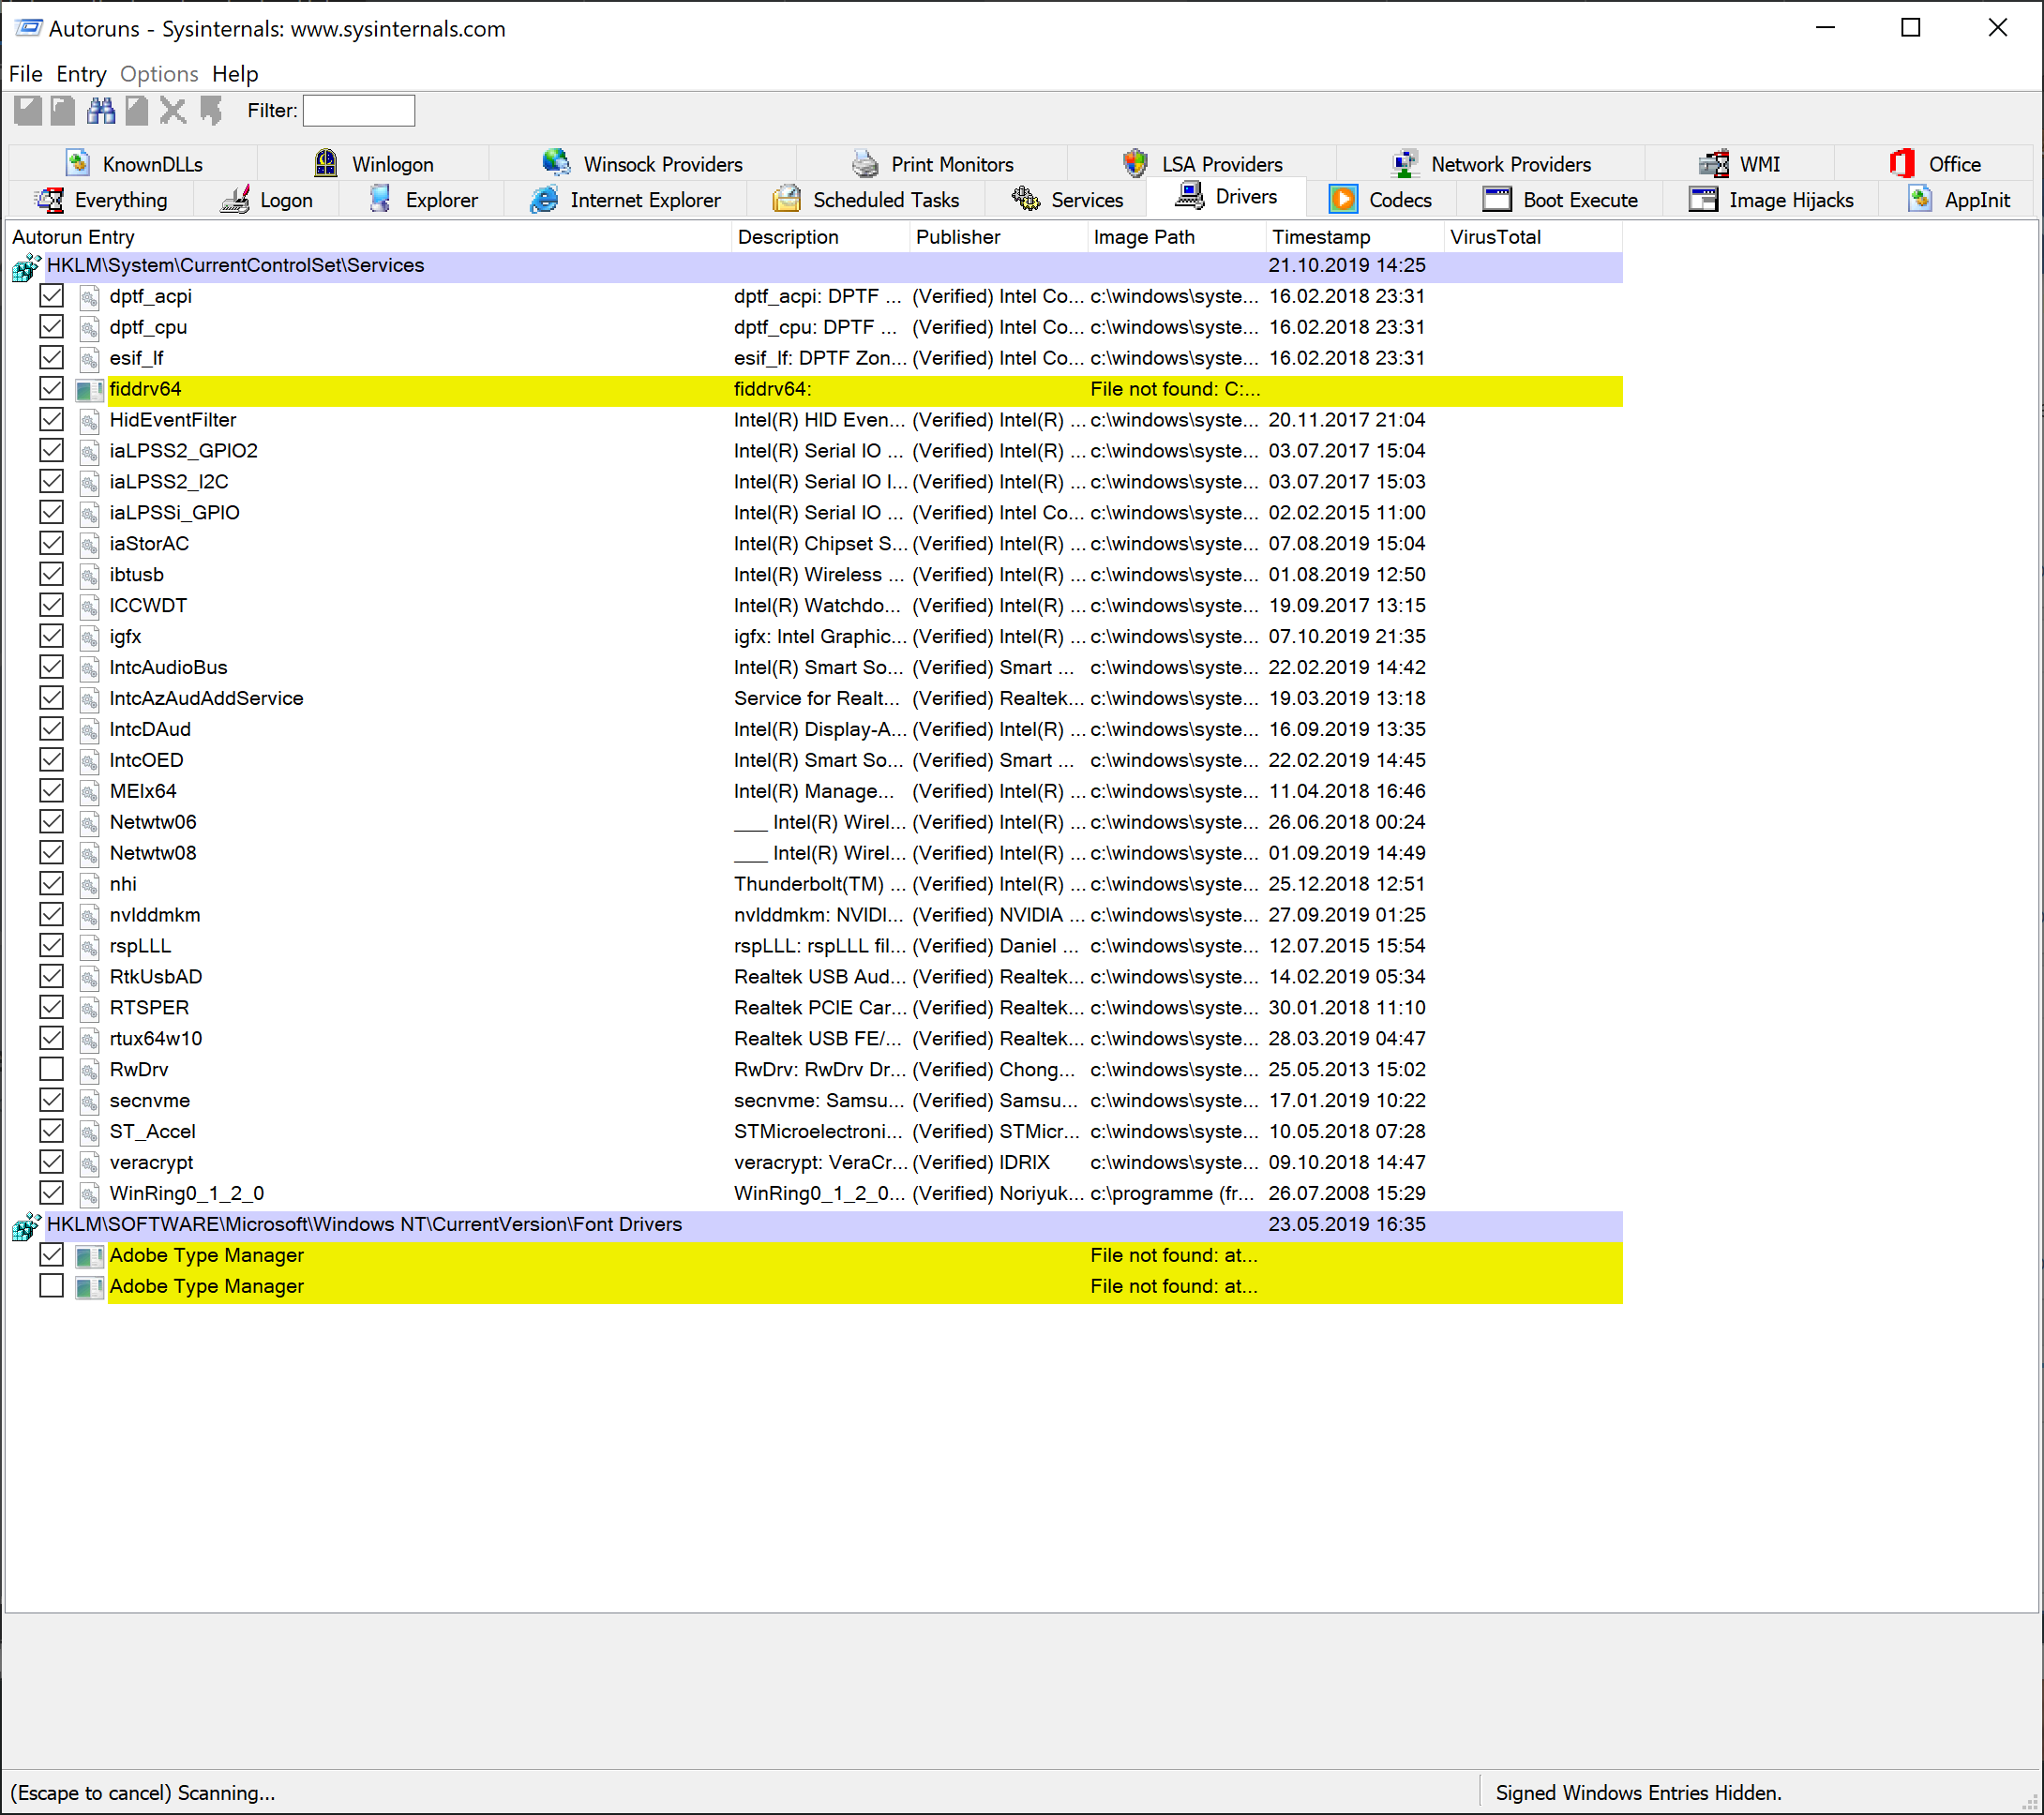
Task: Open the Office tab
Action: coord(1935,164)
